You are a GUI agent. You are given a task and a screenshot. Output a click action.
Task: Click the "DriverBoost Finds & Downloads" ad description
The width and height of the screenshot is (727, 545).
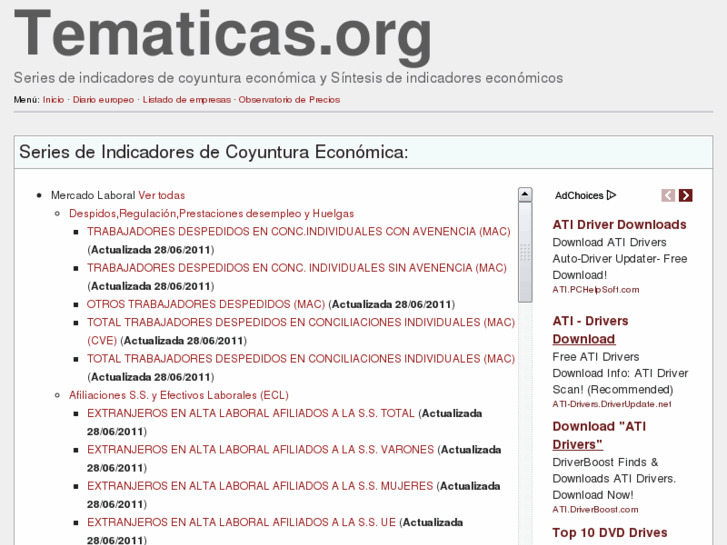coord(614,478)
